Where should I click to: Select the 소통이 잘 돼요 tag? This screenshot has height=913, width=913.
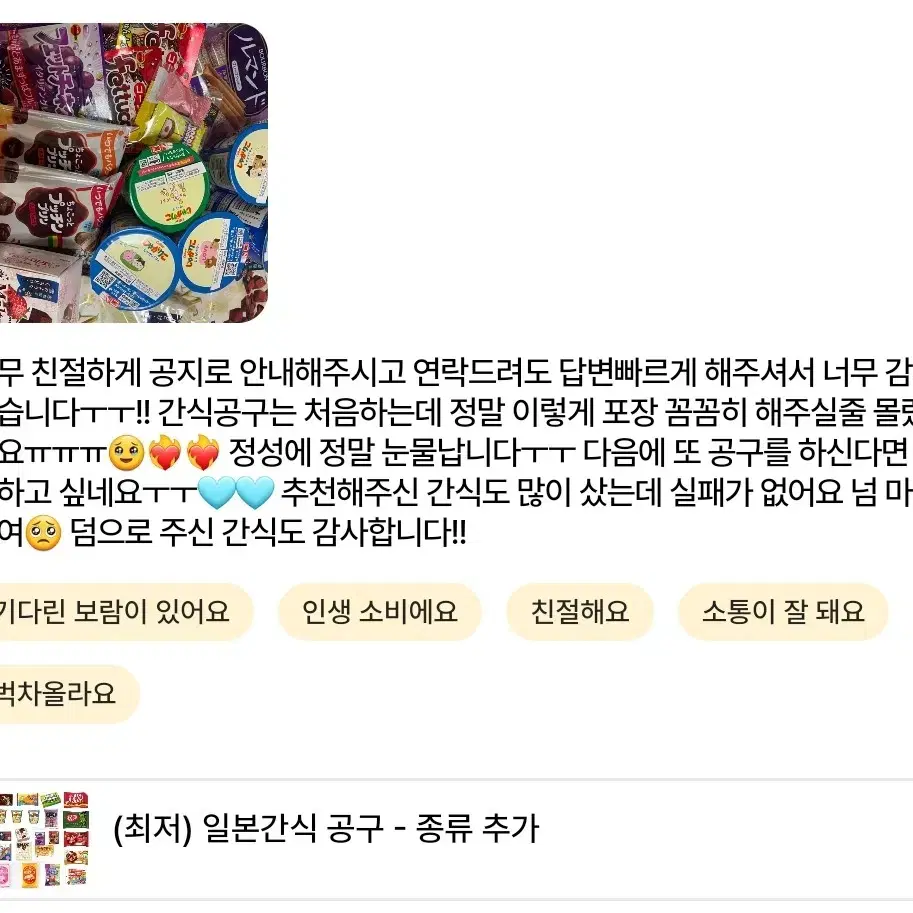click(783, 611)
